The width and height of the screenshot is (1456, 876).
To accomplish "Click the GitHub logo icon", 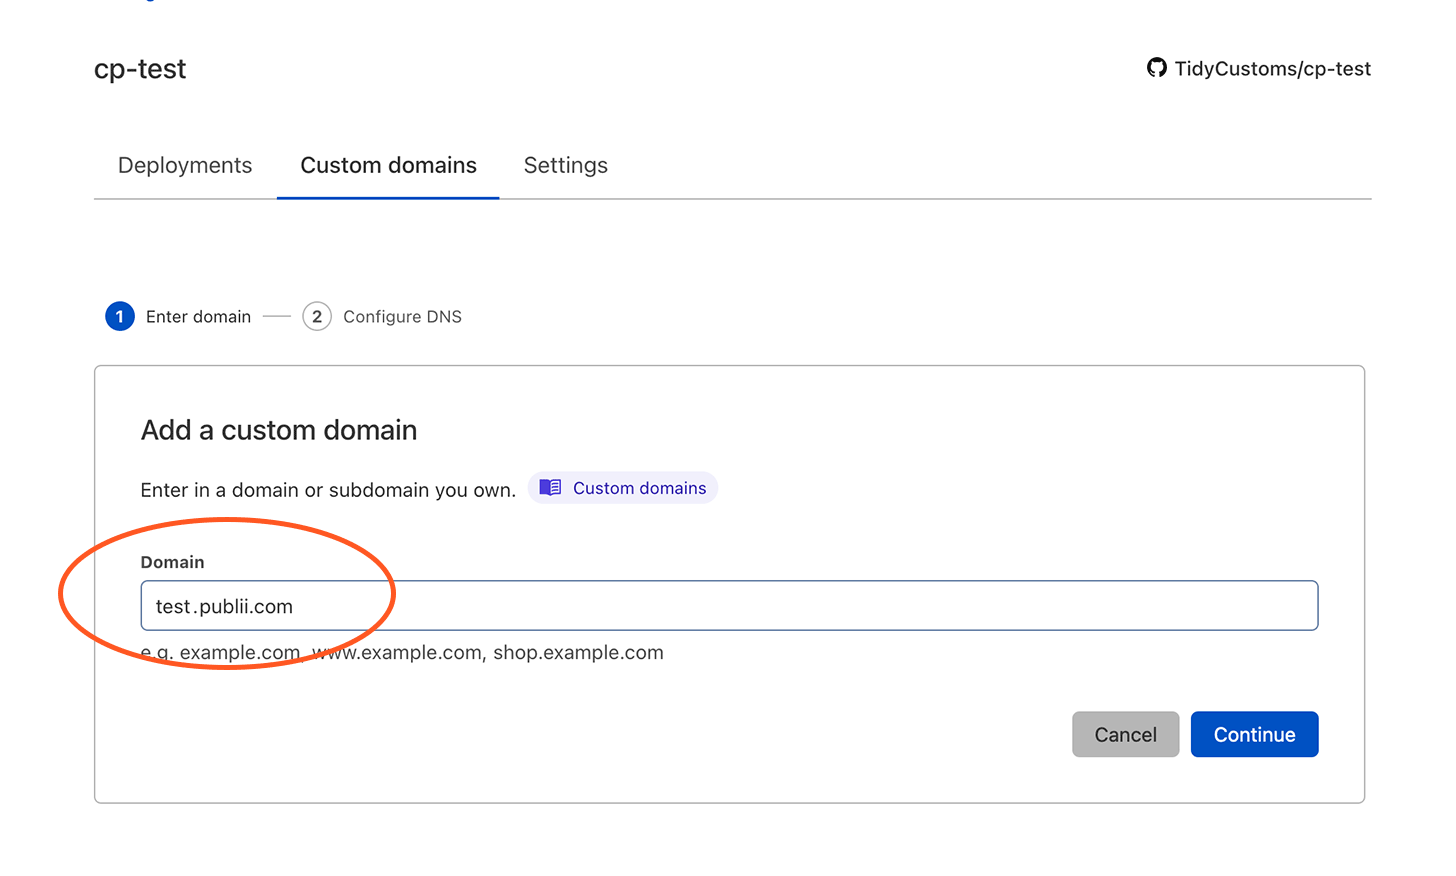I will coord(1156,68).
